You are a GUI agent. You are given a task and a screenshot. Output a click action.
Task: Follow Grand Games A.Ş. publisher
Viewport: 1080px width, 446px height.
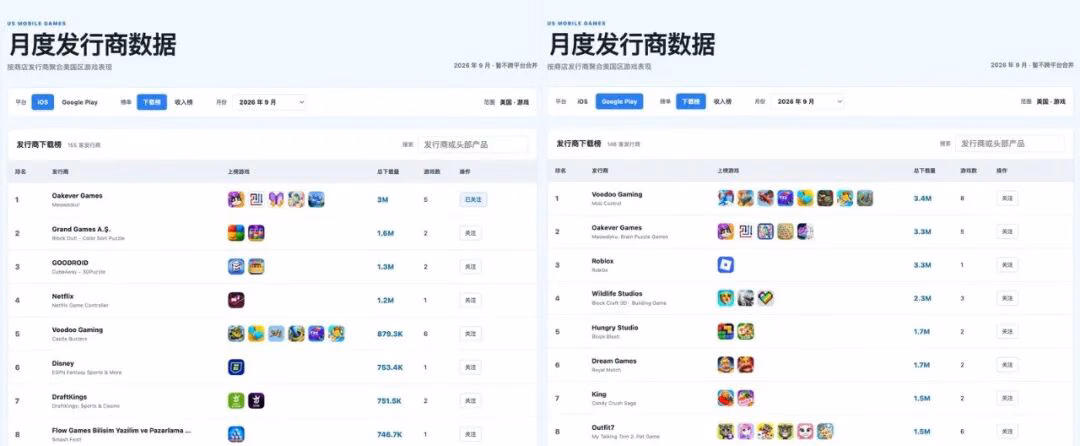pos(470,233)
